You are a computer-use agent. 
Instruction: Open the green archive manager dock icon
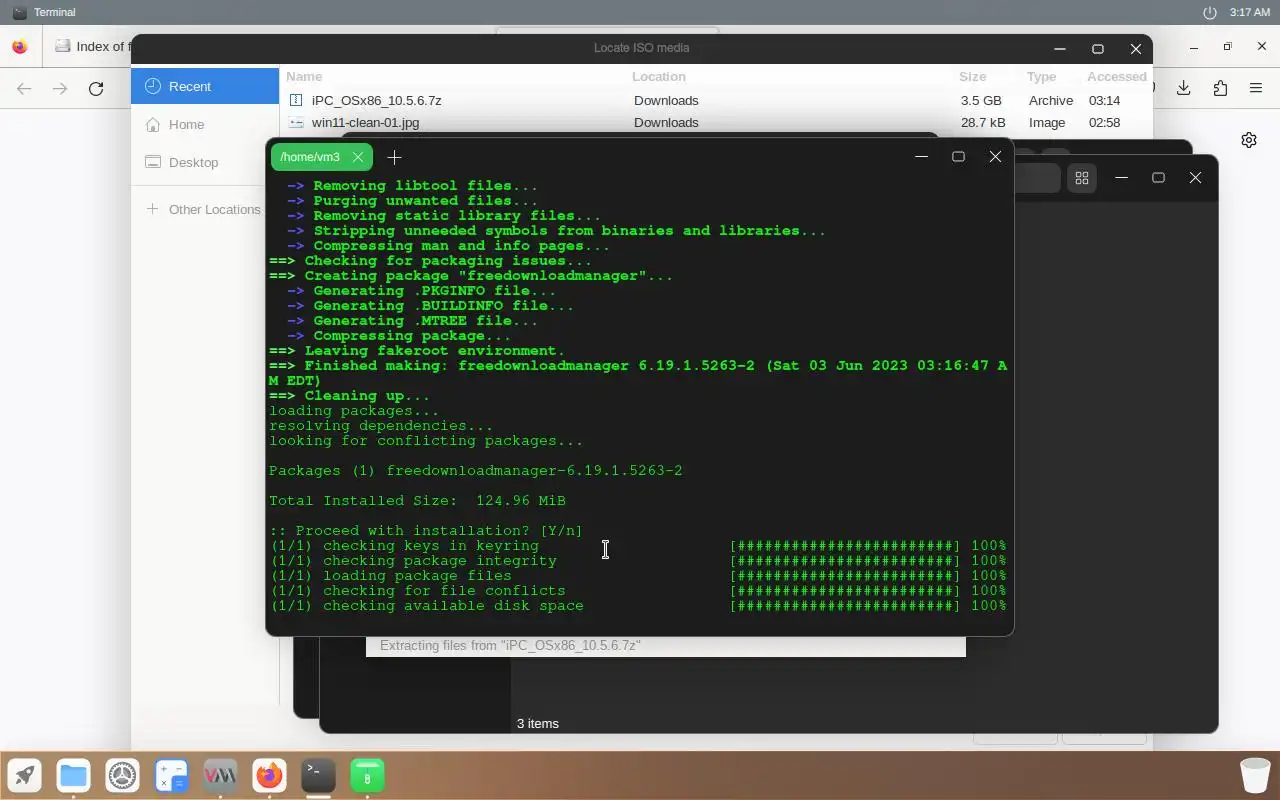(367, 775)
